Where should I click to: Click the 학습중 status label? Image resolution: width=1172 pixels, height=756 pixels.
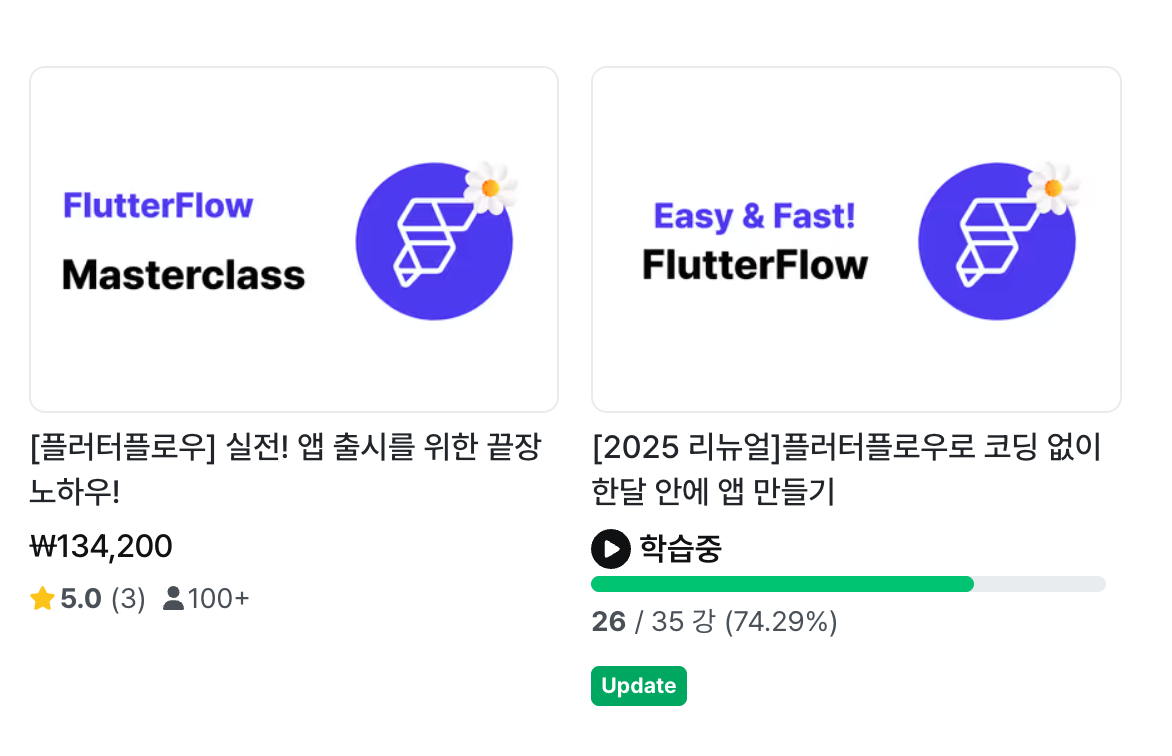680,549
